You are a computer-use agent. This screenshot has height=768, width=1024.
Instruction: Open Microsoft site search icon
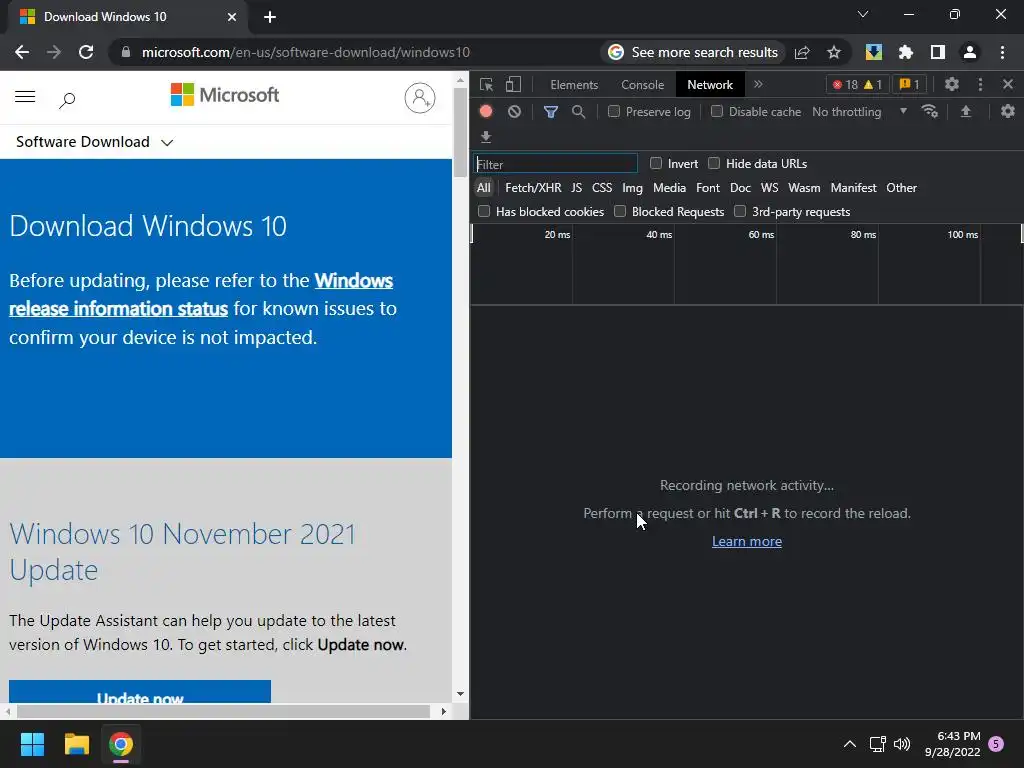pyautogui.click(x=67, y=100)
